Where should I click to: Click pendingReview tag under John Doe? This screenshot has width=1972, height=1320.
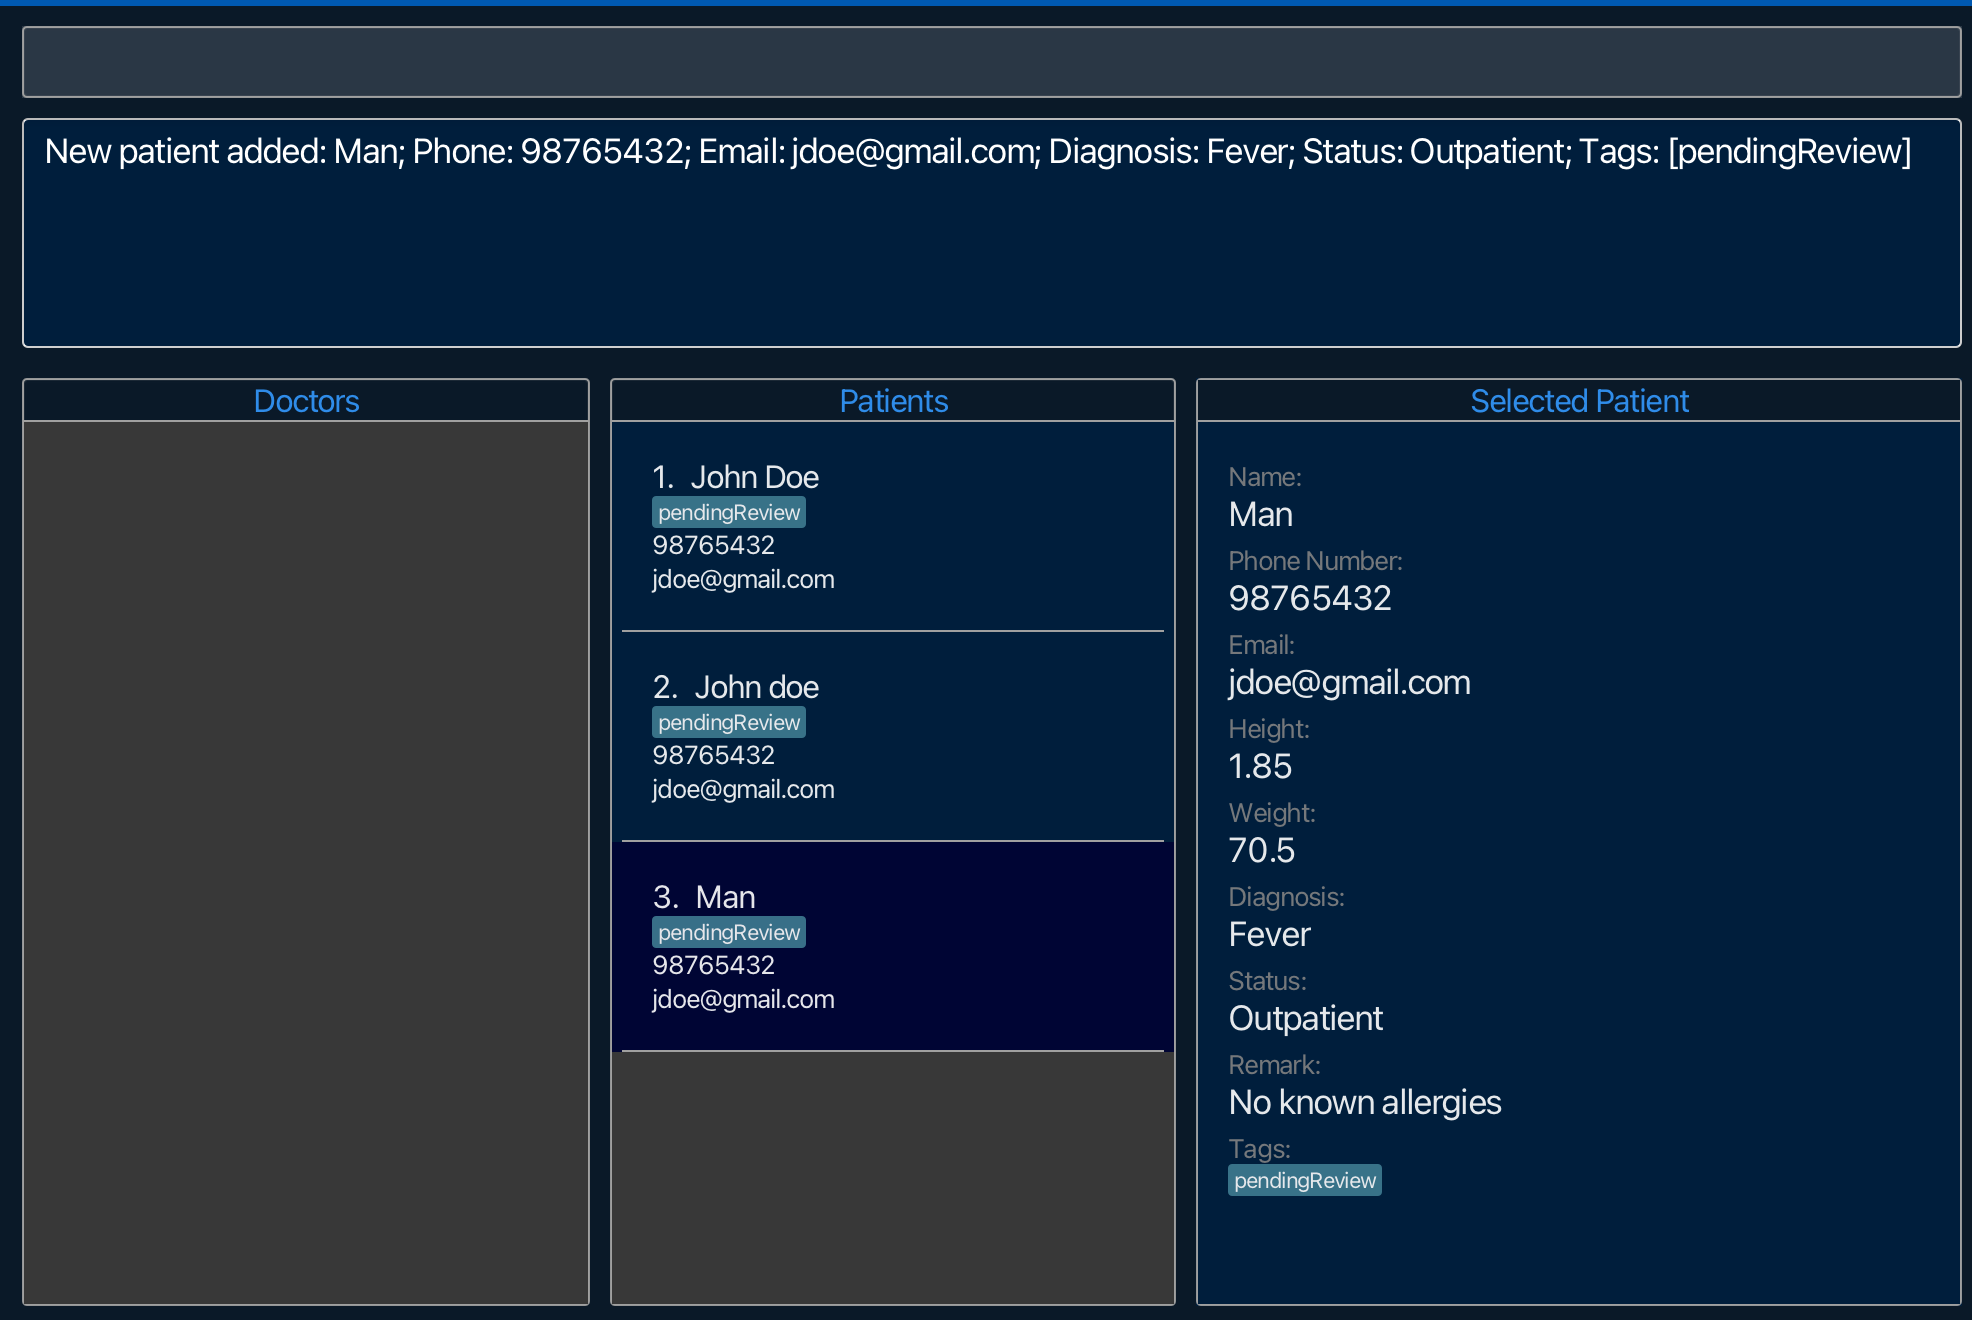coord(728,512)
